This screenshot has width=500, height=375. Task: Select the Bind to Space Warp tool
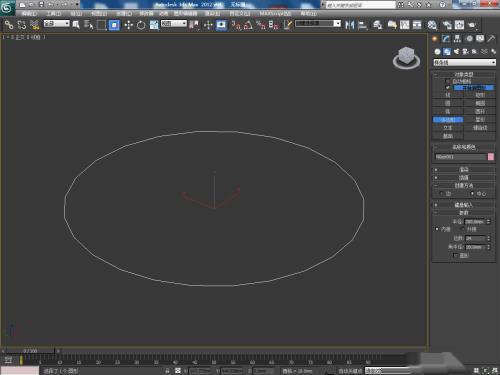click(35, 25)
